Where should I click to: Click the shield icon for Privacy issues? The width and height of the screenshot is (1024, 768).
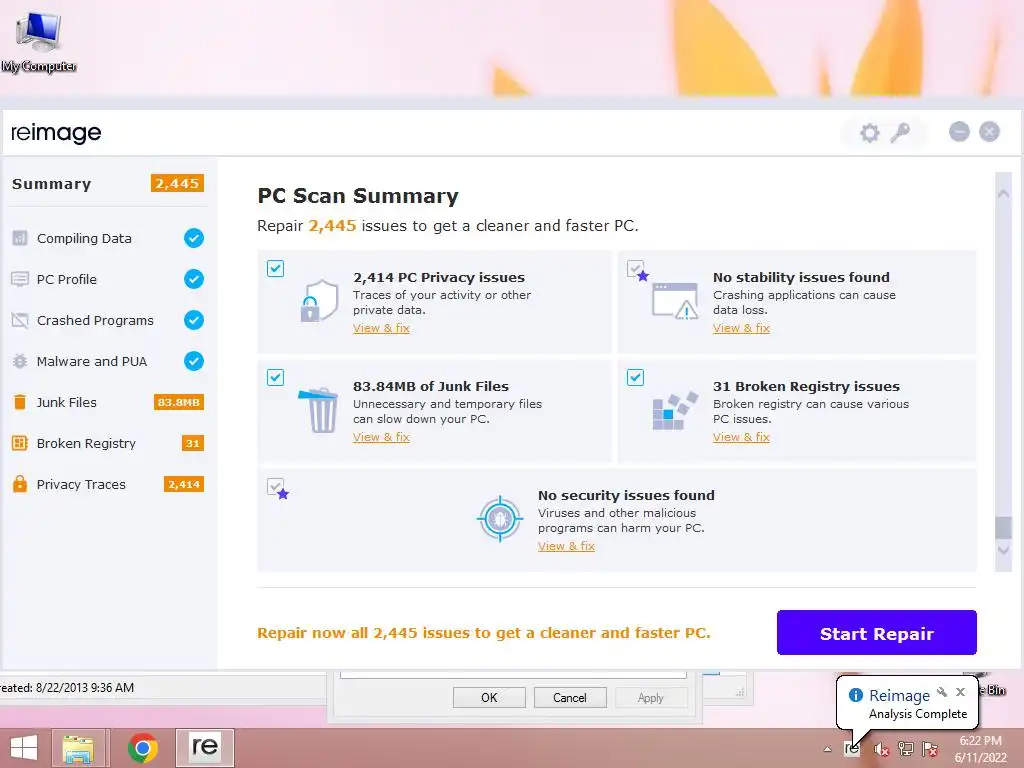[319, 300]
